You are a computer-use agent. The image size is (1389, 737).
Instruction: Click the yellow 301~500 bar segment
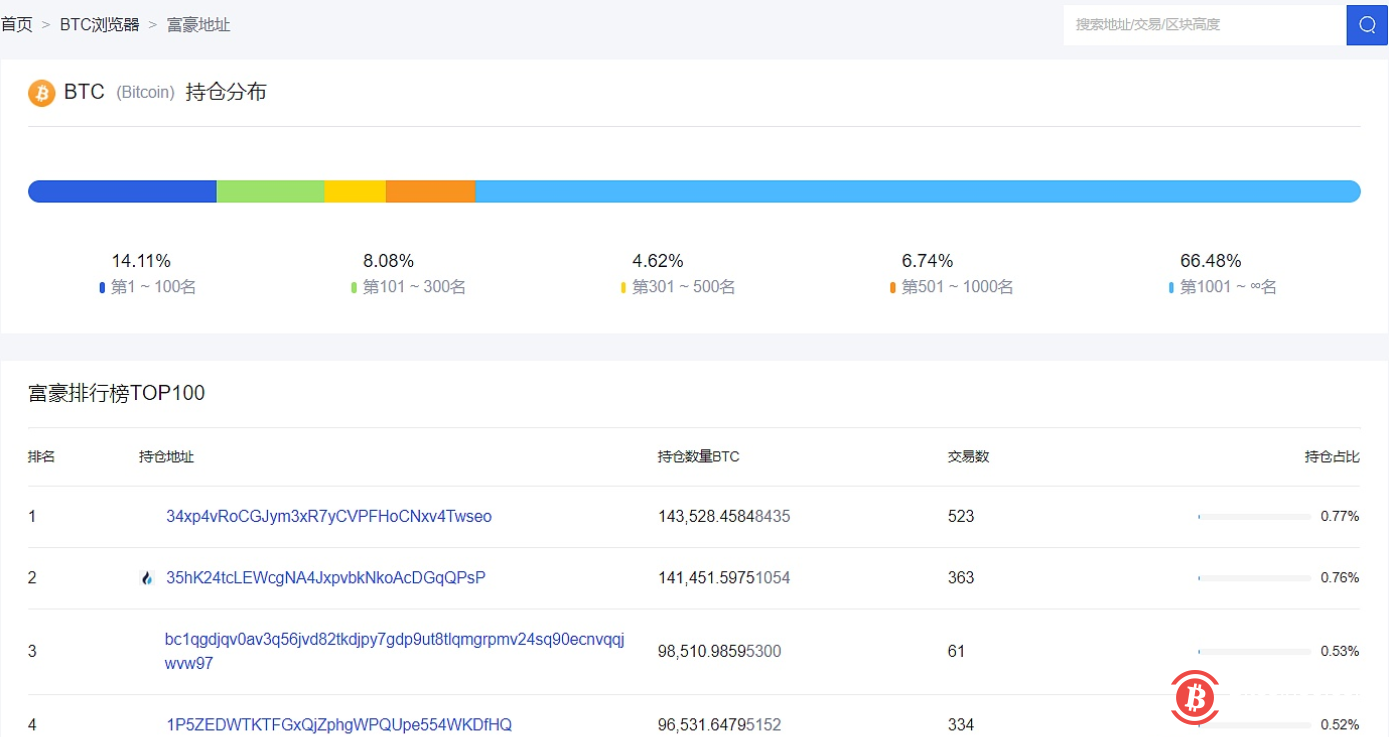point(355,191)
